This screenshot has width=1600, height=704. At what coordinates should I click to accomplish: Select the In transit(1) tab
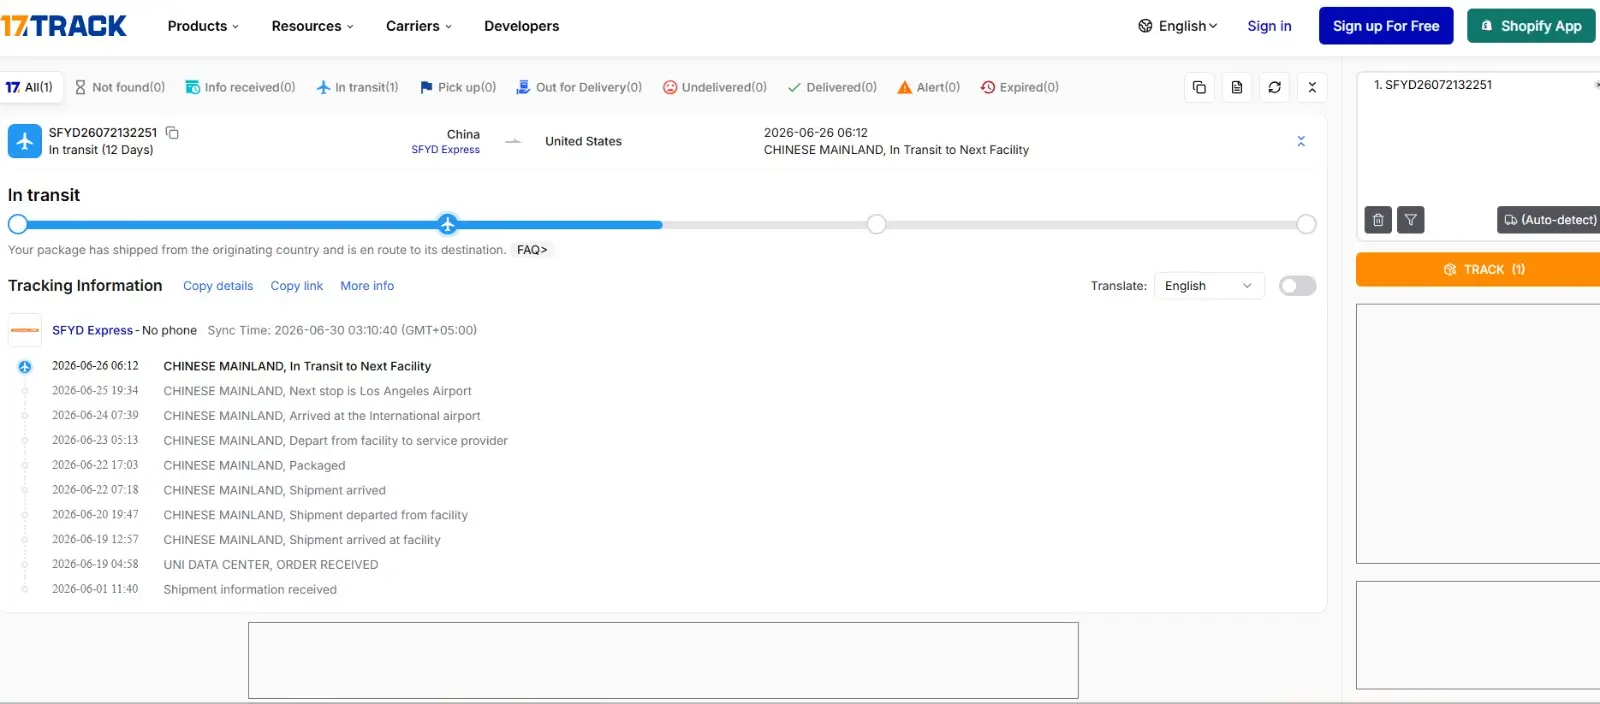point(357,87)
